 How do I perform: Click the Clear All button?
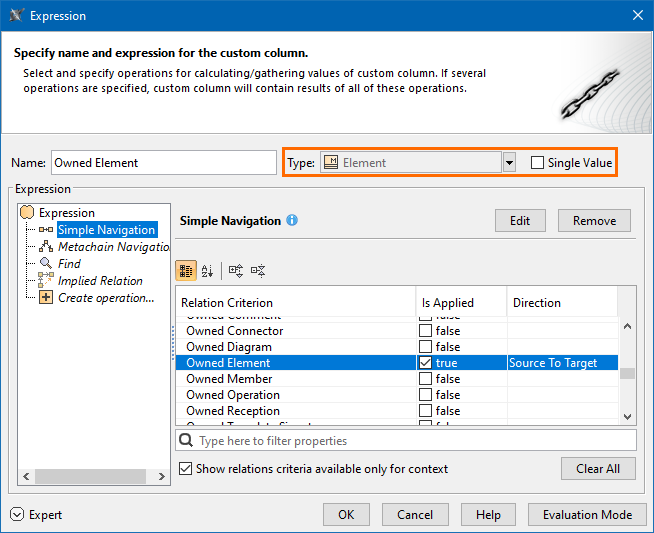598,468
